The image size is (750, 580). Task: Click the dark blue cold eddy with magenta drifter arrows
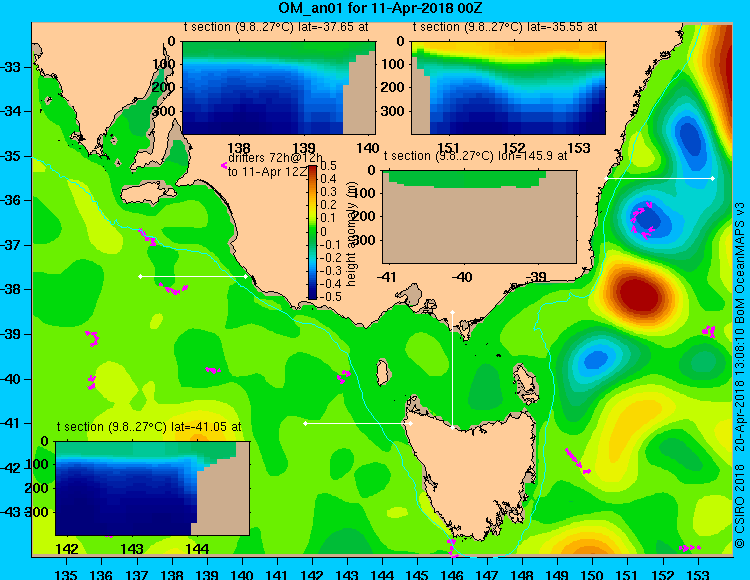click(x=648, y=219)
